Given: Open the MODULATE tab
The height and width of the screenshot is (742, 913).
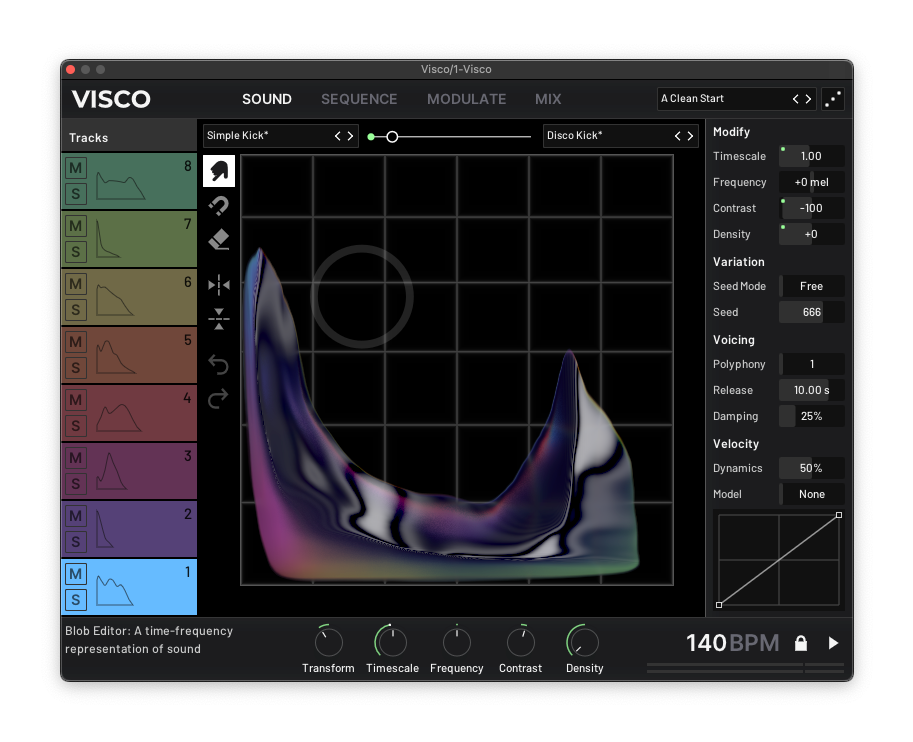Looking at the screenshot, I should point(466,99).
